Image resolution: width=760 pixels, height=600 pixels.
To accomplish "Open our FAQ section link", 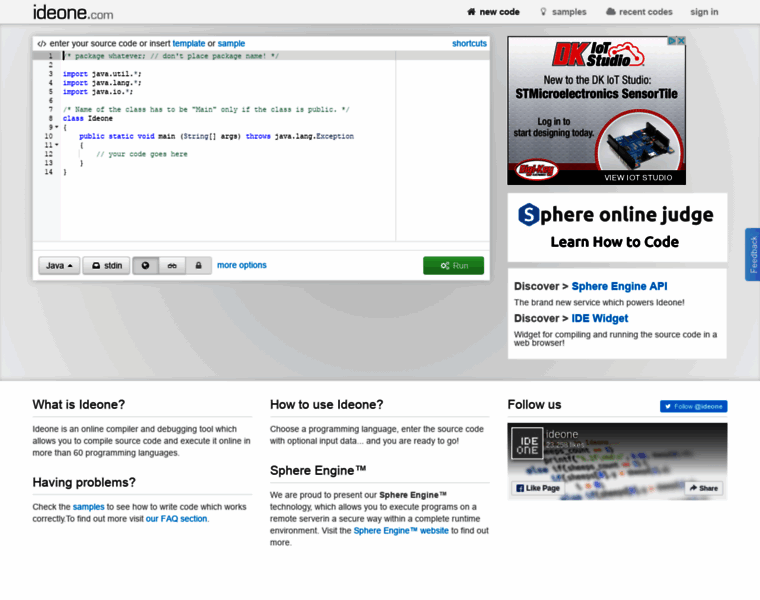I will (176, 519).
